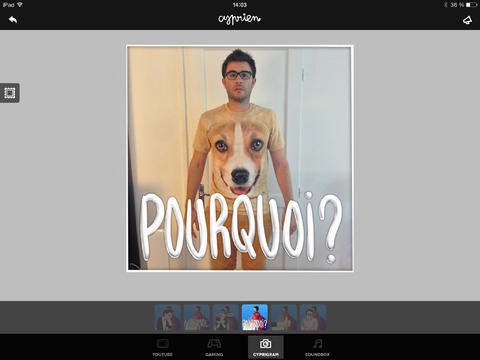Choose the second overlay thumbnail
Screen dimensions: 480x360
click(197, 317)
